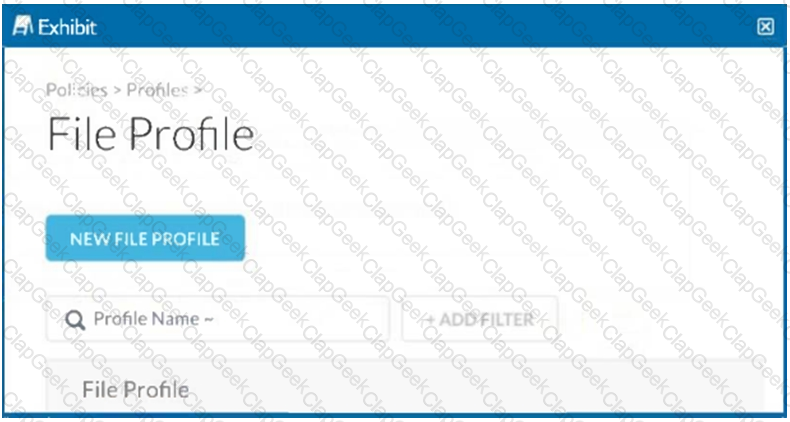
Task: Click the Exhibit app icon in the title bar
Action: tap(23, 27)
